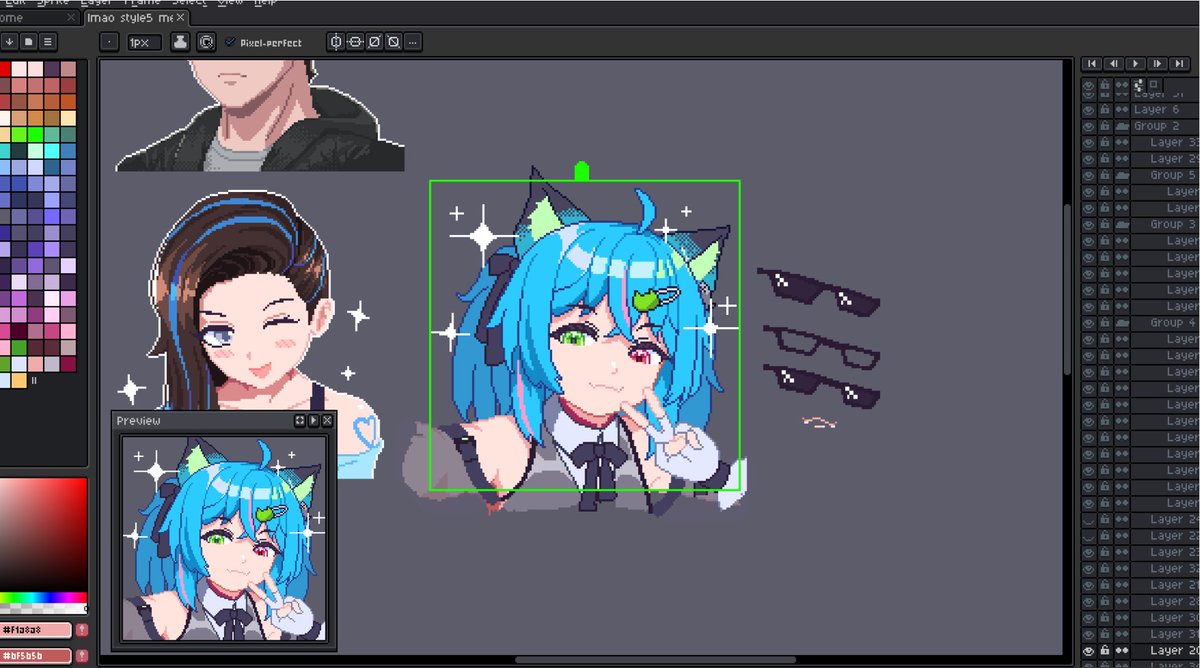1200x668 pixels.
Task: Open the palette presets button
Action: [x=29, y=41]
